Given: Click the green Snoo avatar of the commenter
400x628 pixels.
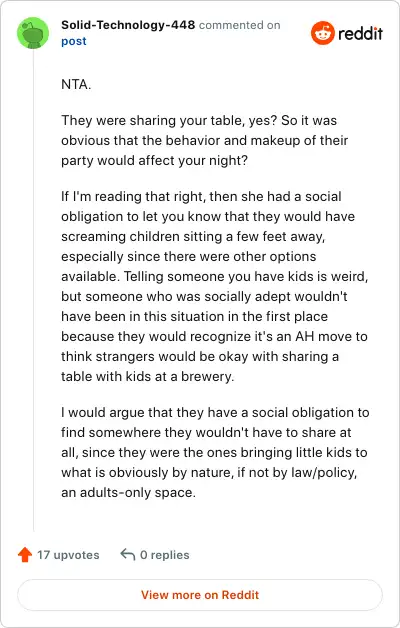Looking at the screenshot, I should (33, 33).
